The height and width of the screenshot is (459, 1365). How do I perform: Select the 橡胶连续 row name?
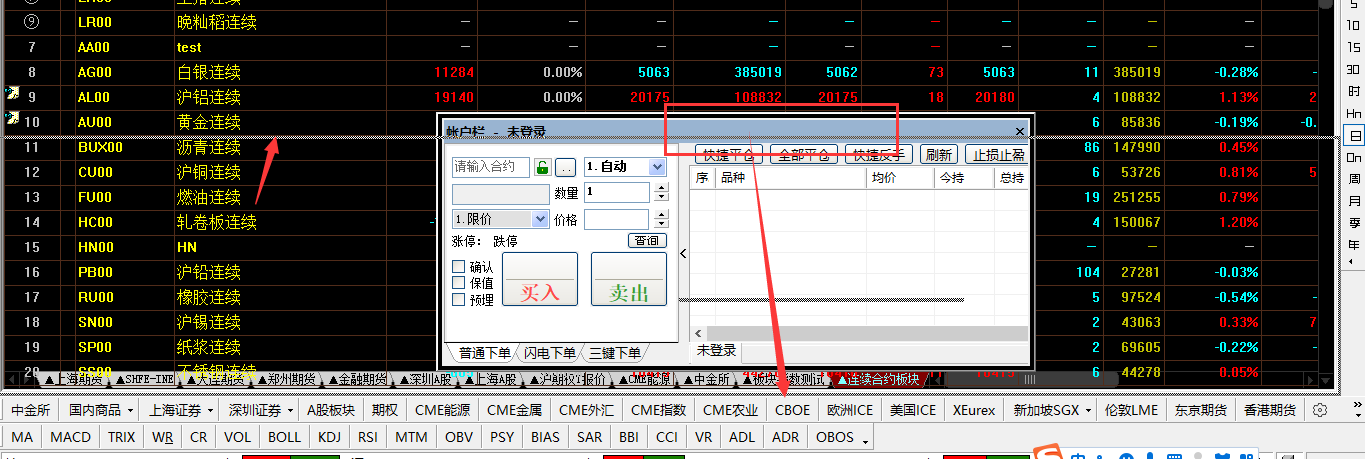click(x=209, y=297)
